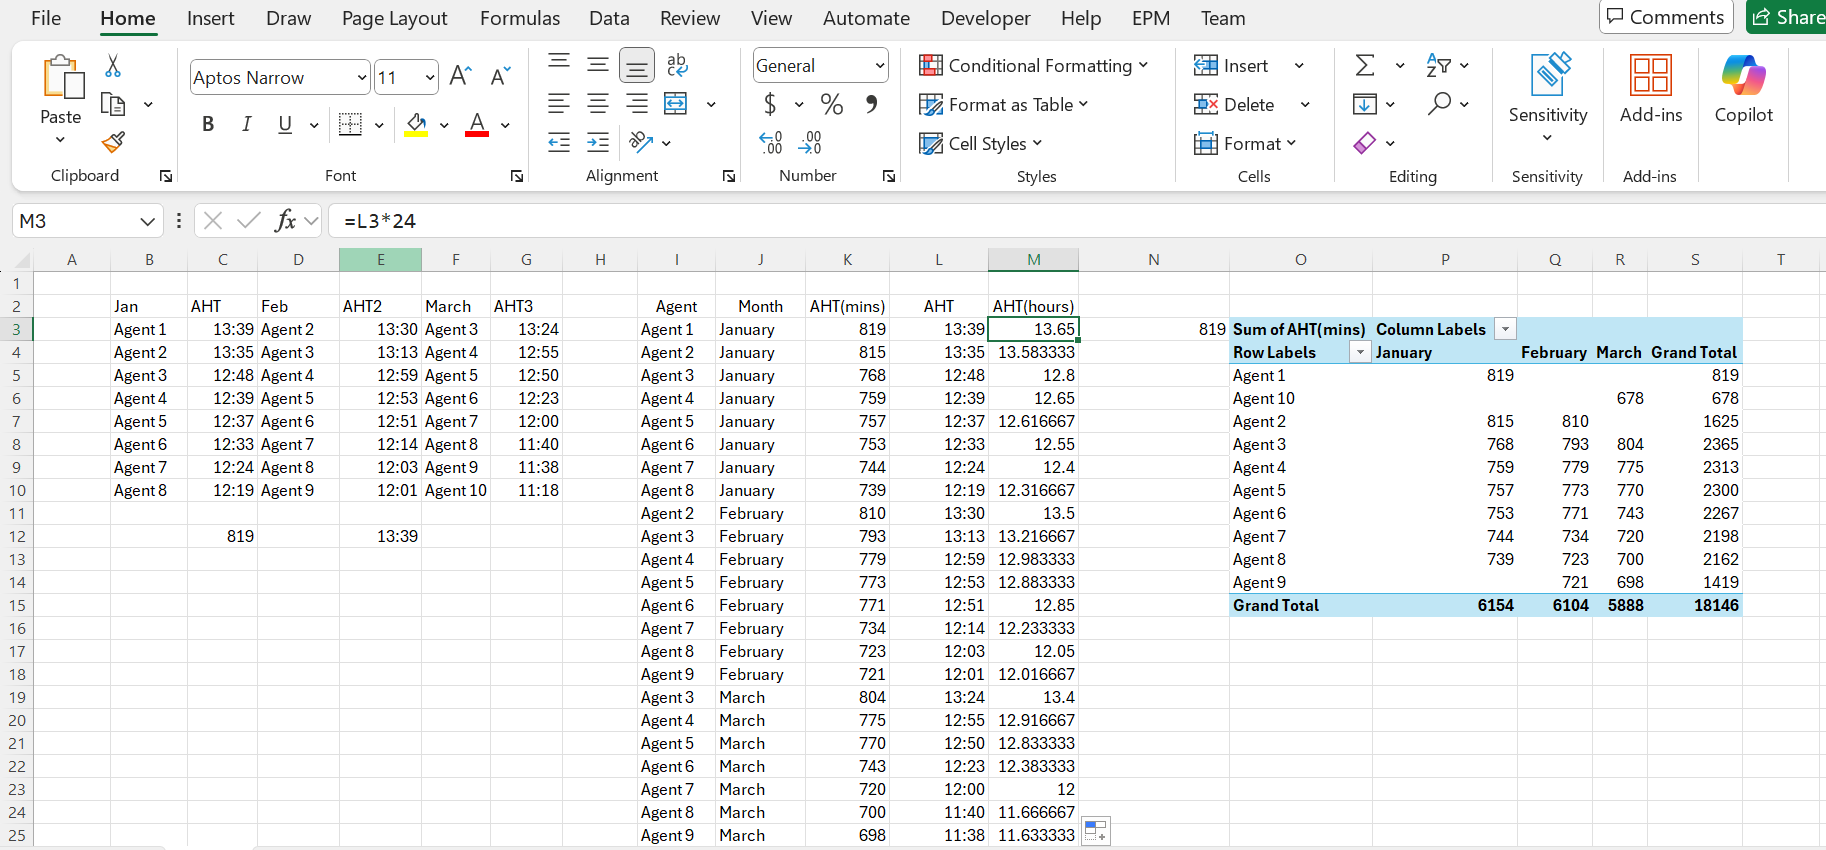Click the Fill down icon
Image resolution: width=1826 pixels, height=850 pixels.
pos(1365,104)
